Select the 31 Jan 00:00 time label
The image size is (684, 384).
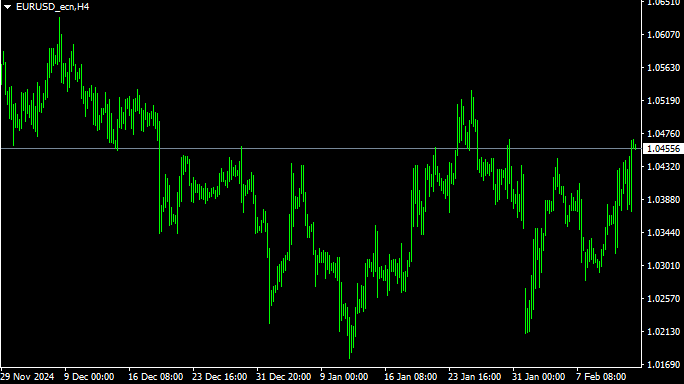pos(538,377)
